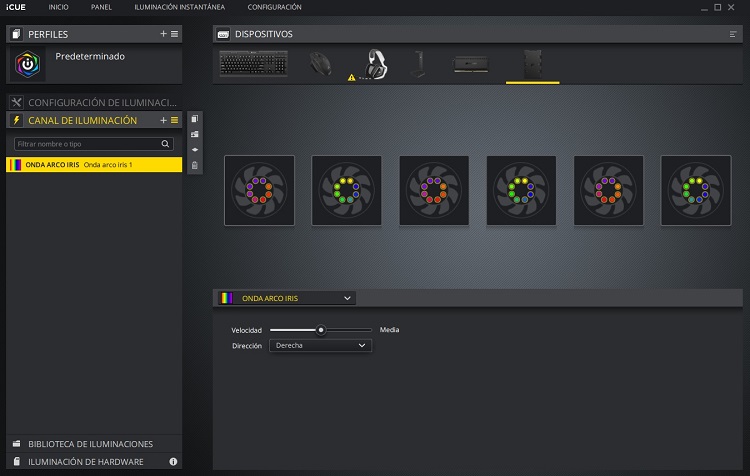Click the Filtrar nombre o tipo search field

(x=93, y=144)
